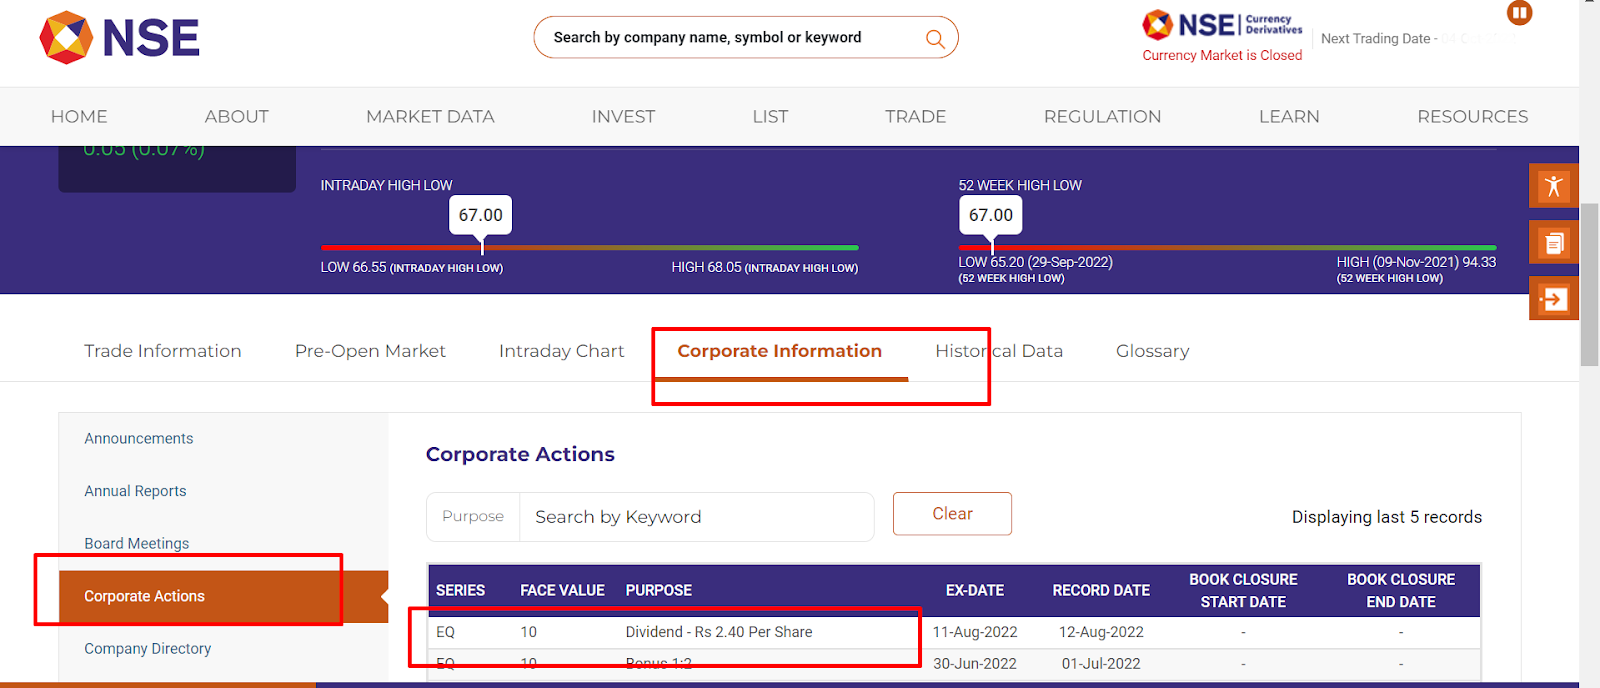Open Announcements in the sidebar

[139, 439]
